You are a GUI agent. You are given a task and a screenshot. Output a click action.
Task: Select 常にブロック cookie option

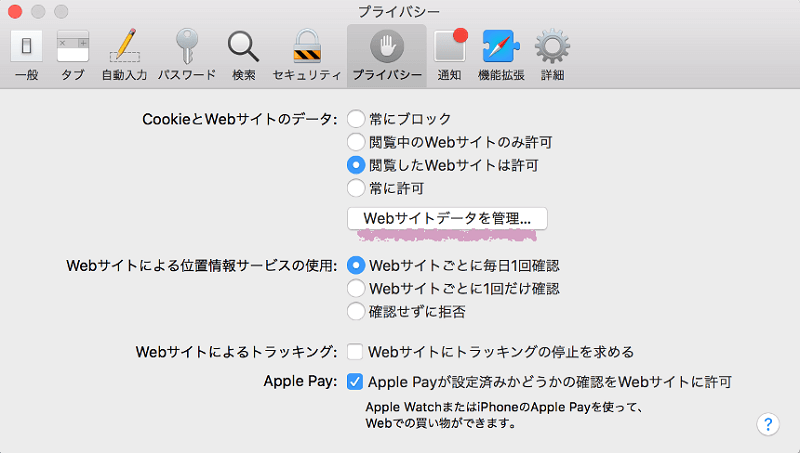tap(355, 119)
